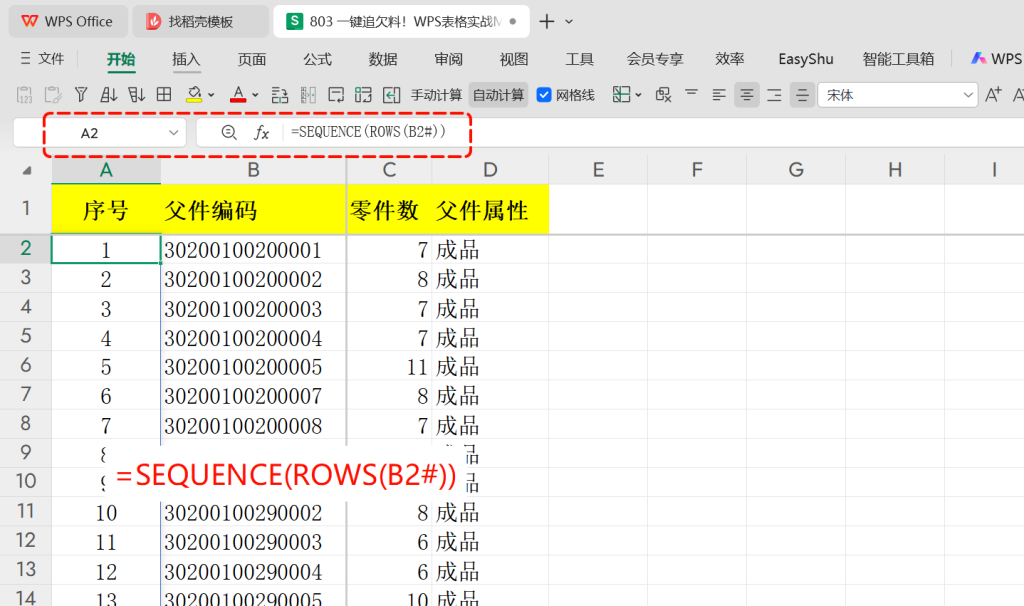Open the fill color dropdown arrow
The width and height of the screenshot is (1024, 606).
coord(211,95)
